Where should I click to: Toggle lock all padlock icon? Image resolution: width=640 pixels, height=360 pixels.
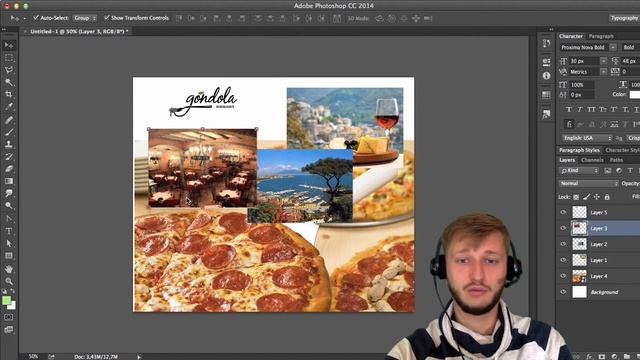(607, 197)
